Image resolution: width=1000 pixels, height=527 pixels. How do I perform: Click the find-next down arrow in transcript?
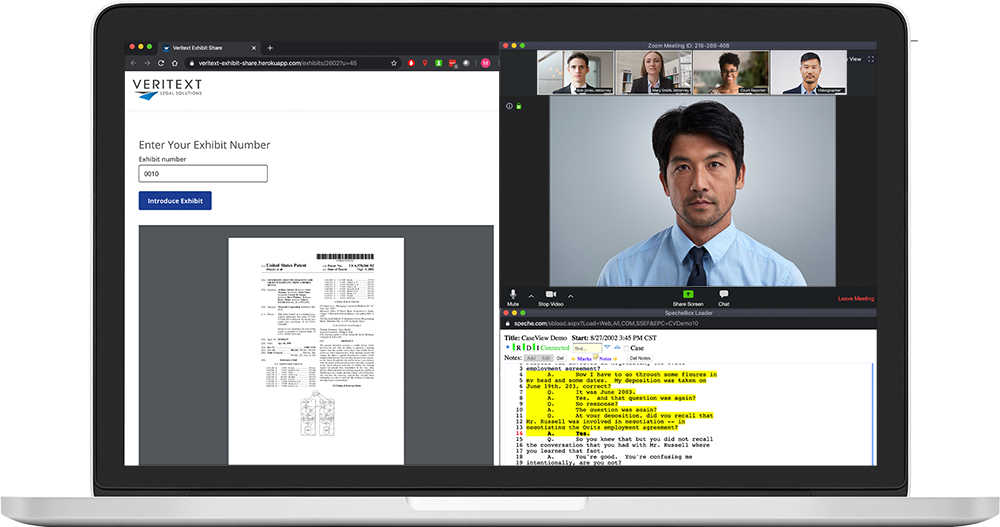click(606, 348)
